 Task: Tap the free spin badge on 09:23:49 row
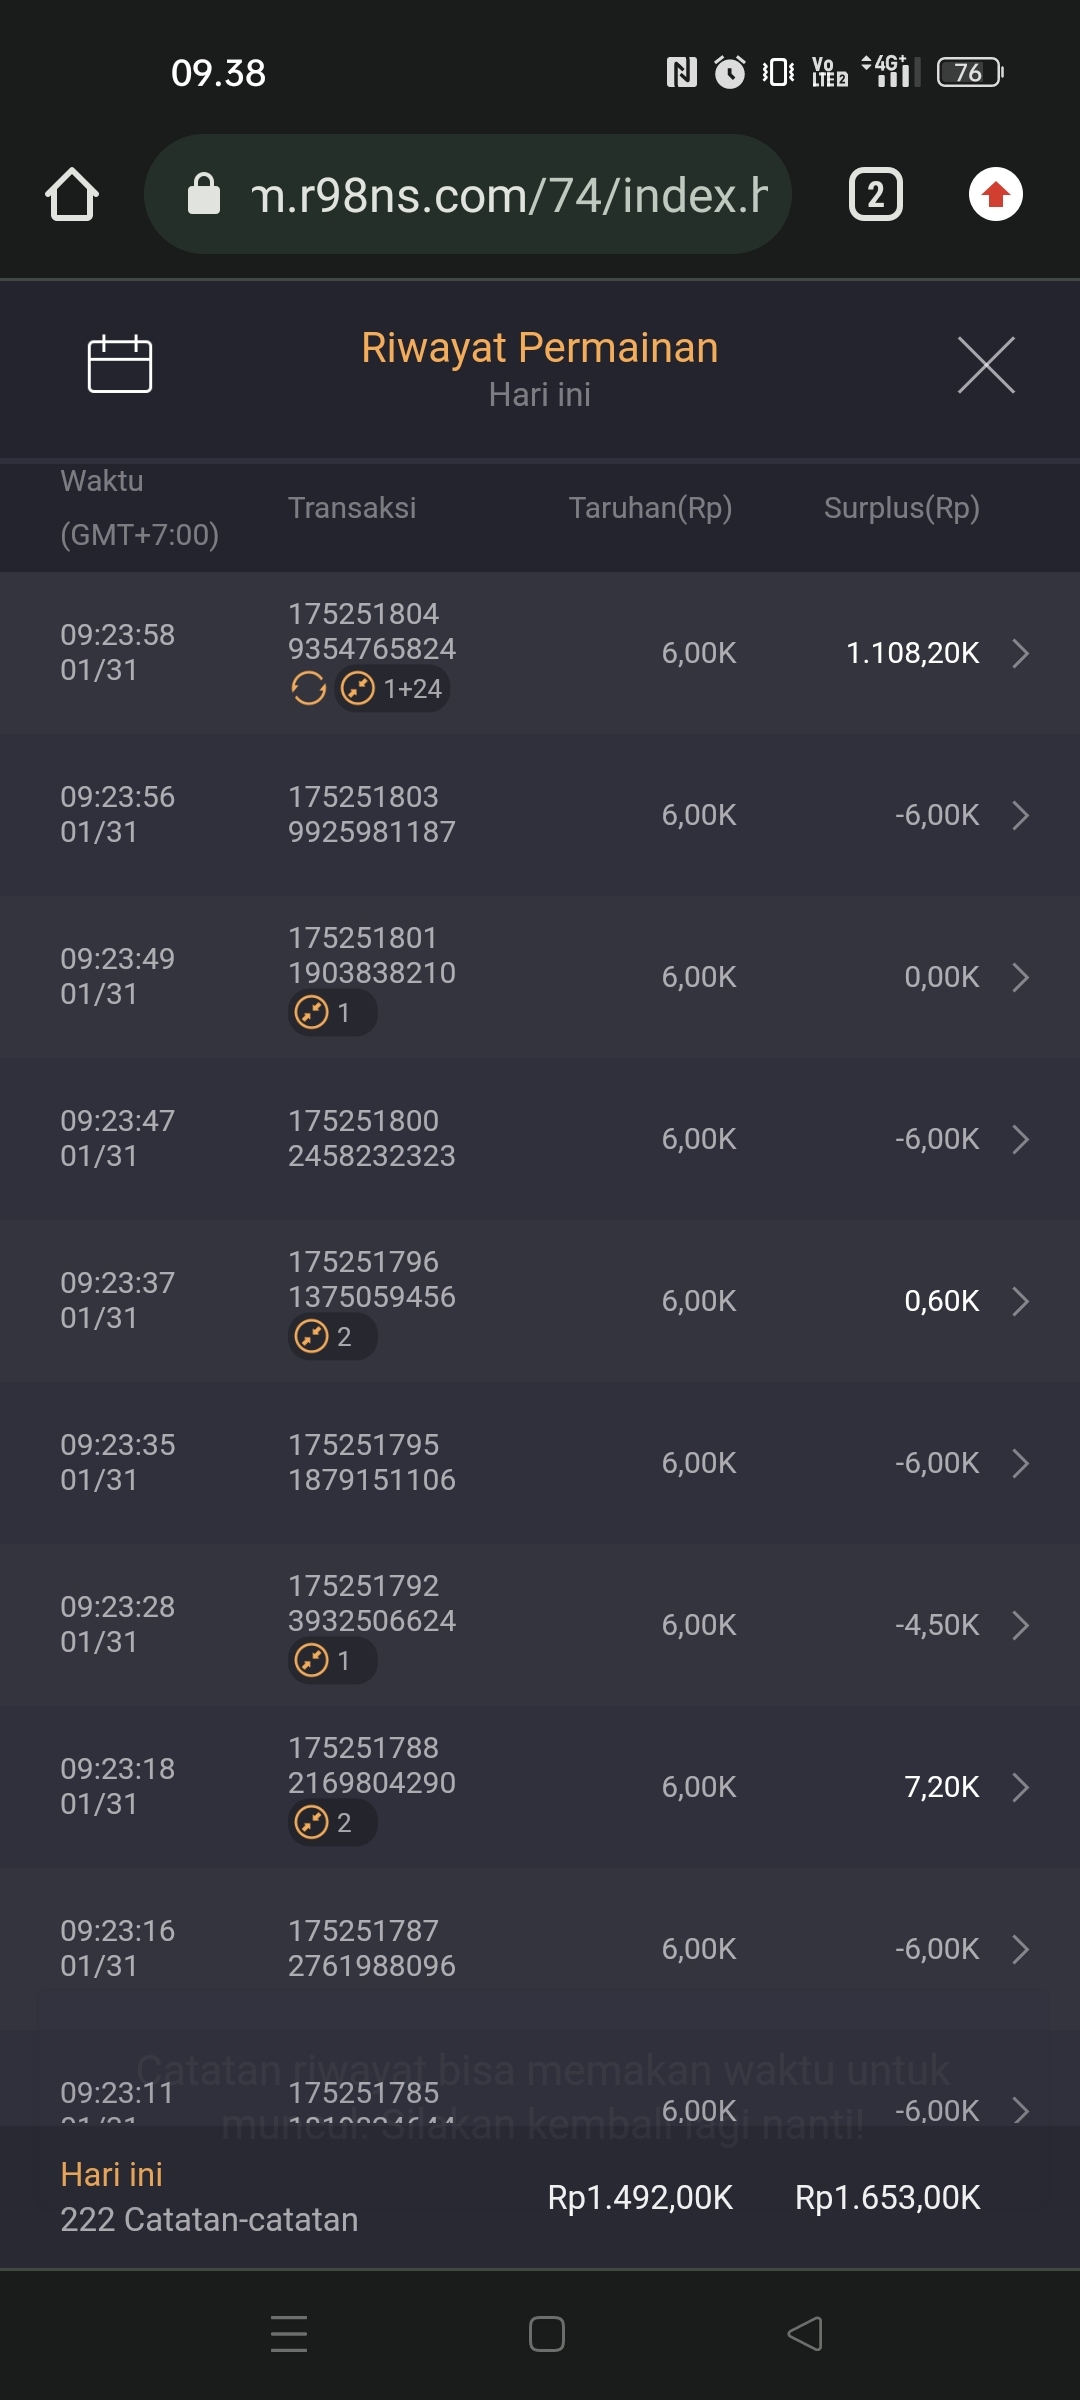click(332, 1013)
